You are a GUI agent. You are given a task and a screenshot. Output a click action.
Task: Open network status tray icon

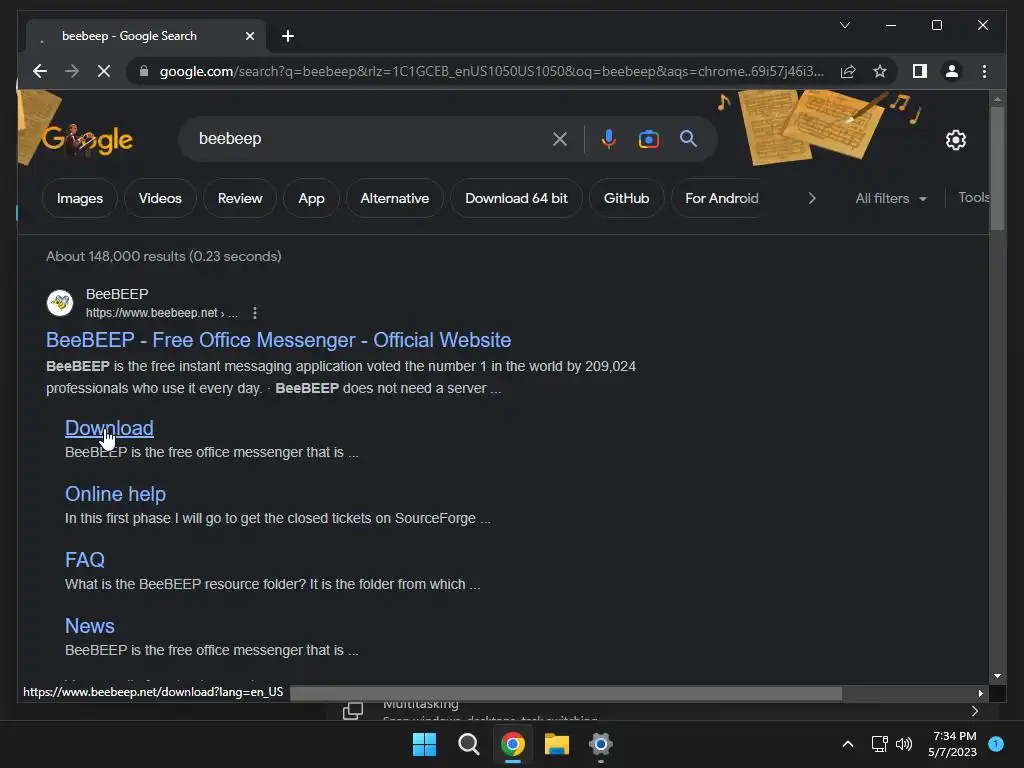click(x=880, y=744)
